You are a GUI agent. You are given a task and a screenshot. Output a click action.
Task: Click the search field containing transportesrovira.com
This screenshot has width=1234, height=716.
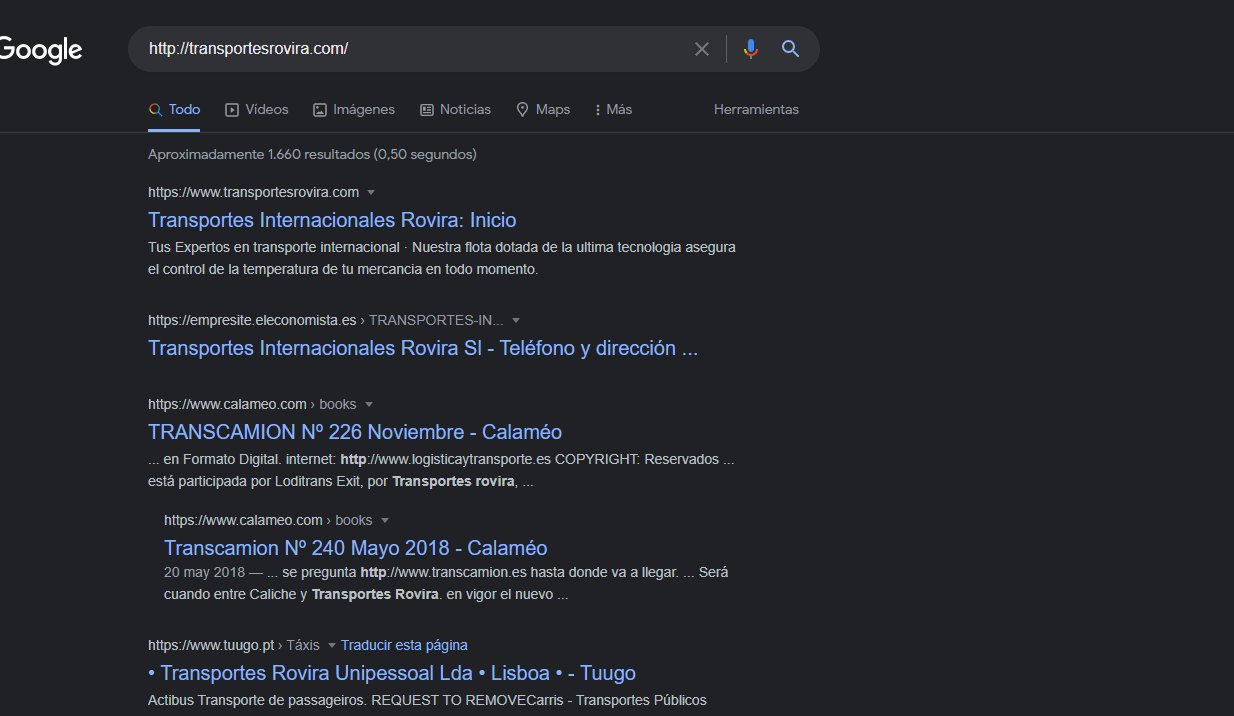415,49
